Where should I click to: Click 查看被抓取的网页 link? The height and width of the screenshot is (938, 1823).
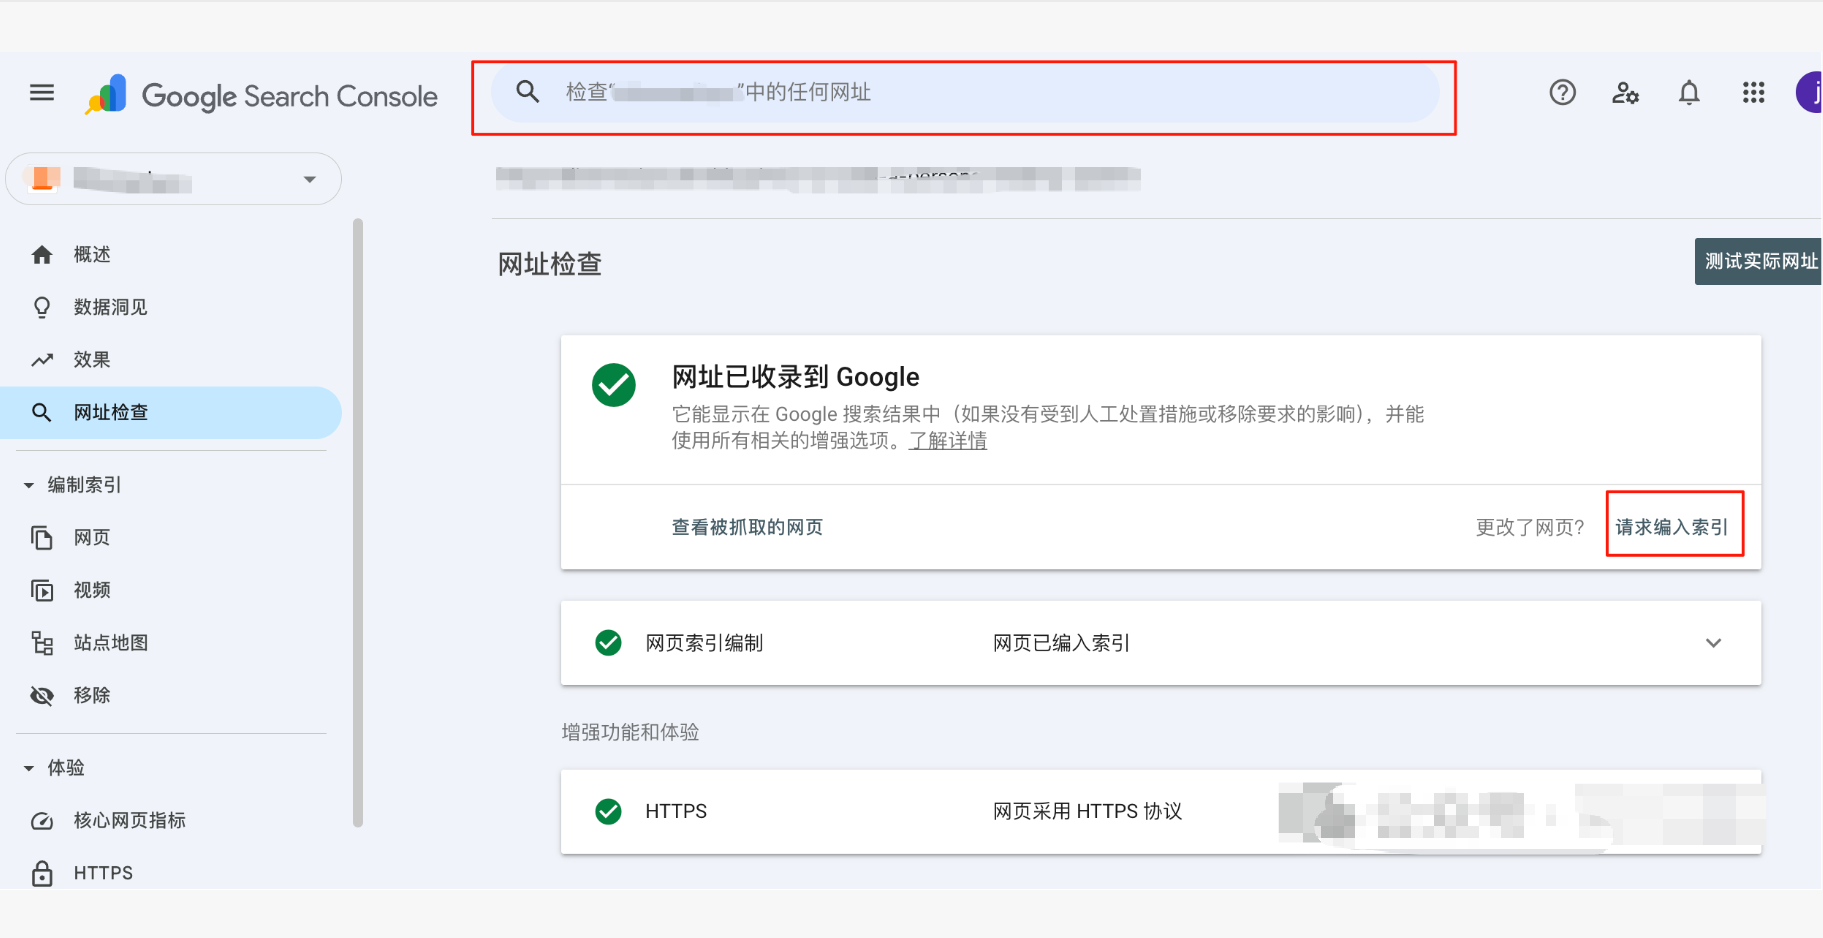pos(747,527)
